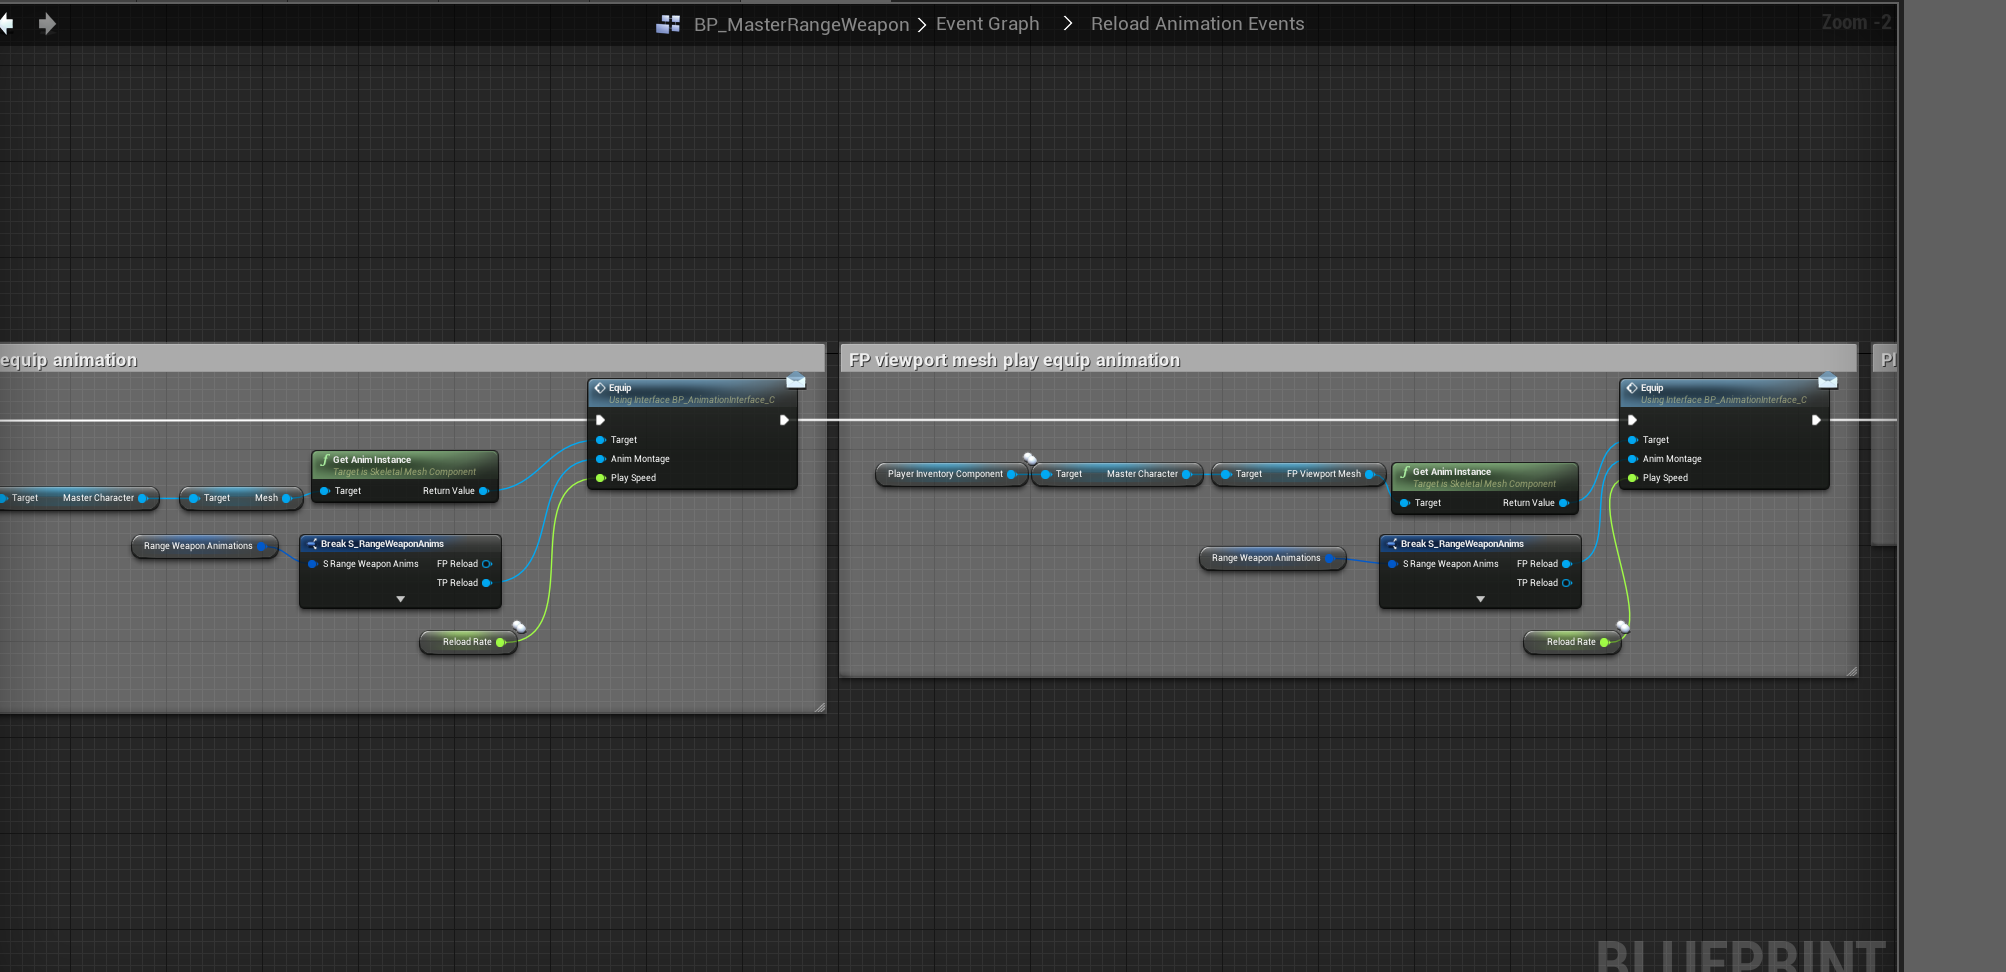The width and height of the screenshot is (2006, 972).
Task: Navigate back with the left arrow icon
Action: pyautogui.click(x=7, y=23)
